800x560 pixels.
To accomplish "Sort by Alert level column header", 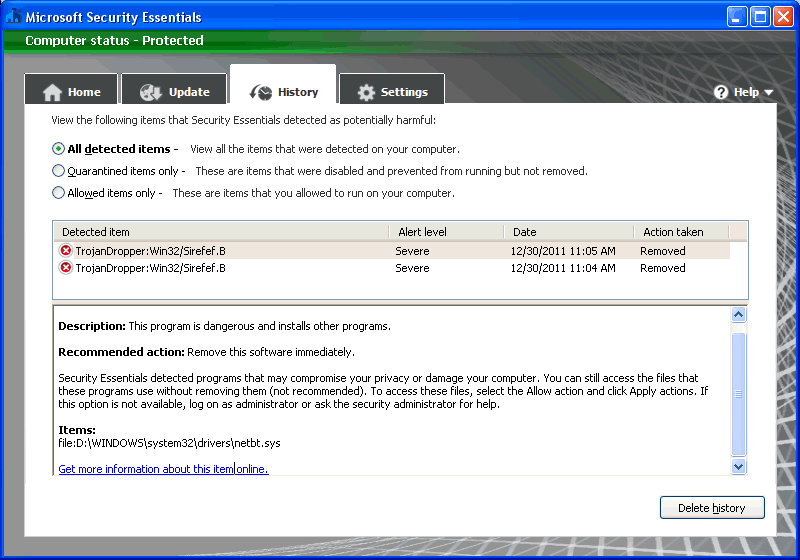I will click(447, 232).
